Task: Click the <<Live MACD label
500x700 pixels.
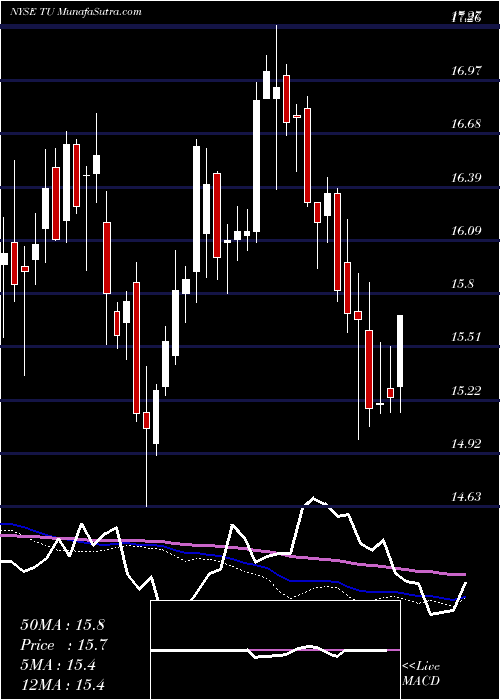Action: 421,673
